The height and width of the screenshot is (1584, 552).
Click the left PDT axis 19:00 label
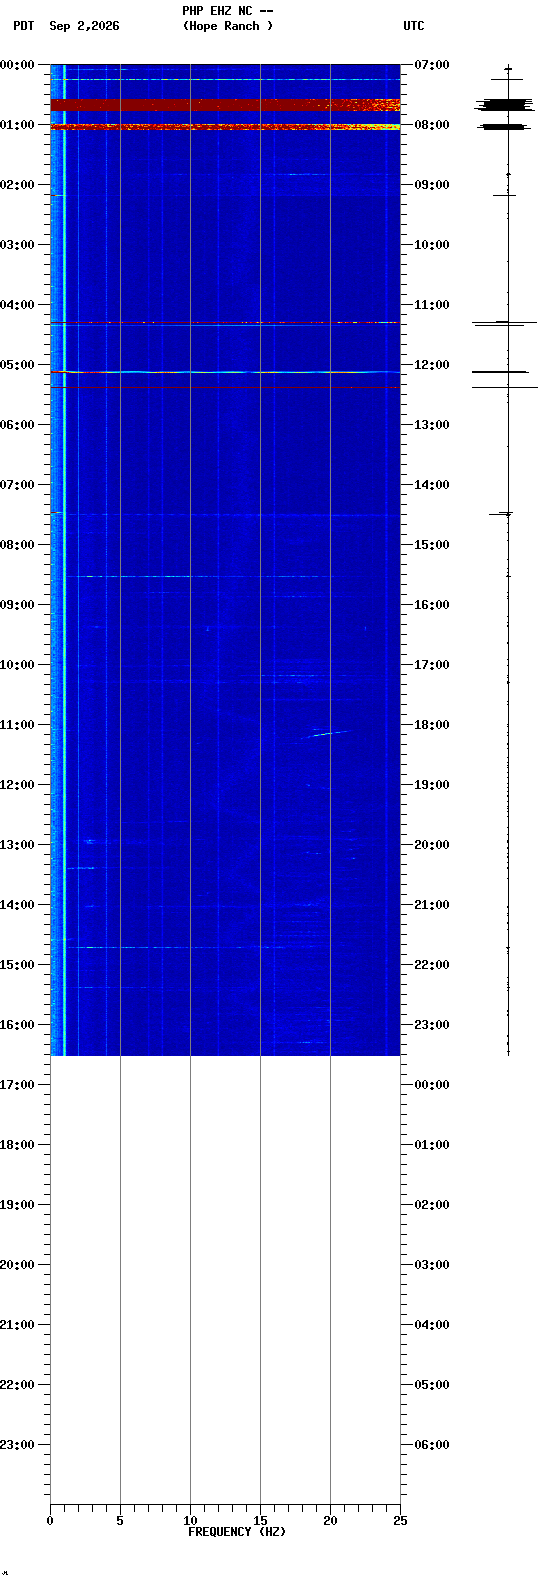coord(18,1205)
